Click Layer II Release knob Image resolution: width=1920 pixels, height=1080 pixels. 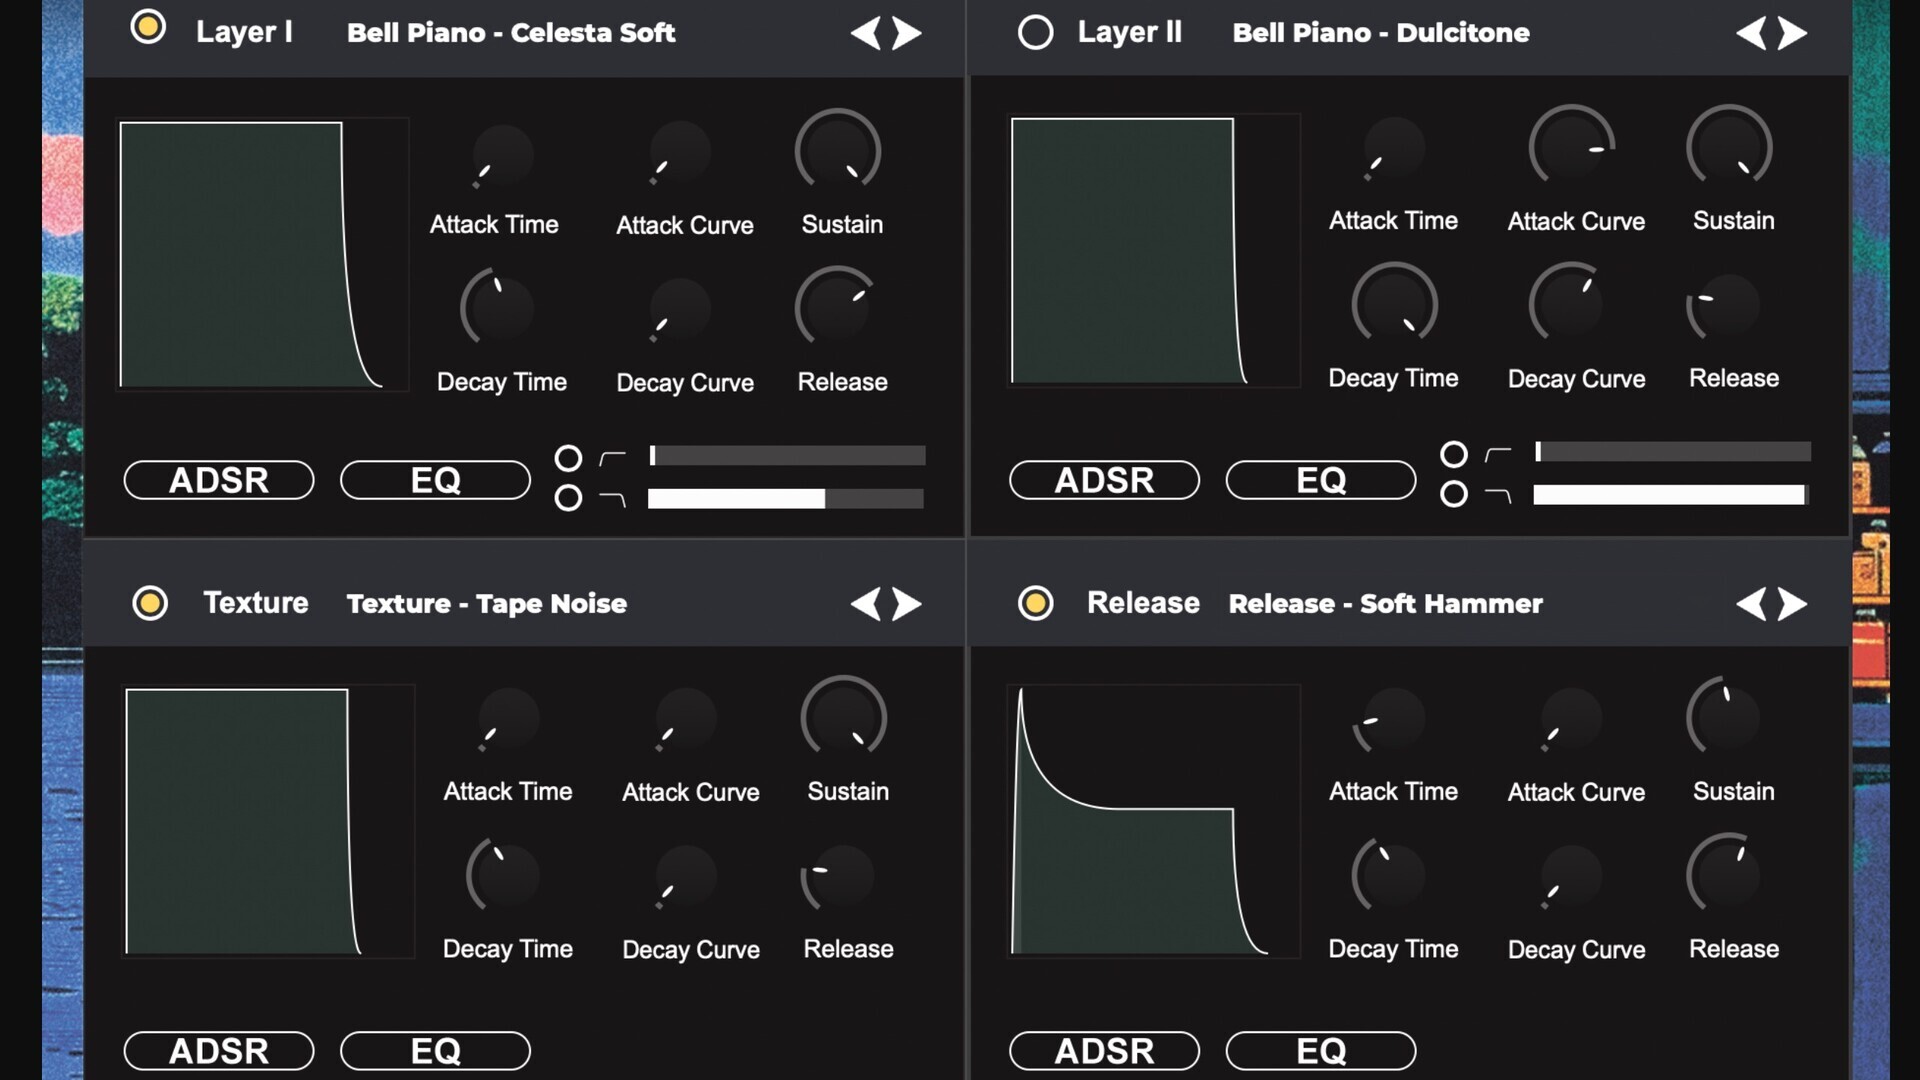click(x=1726, y=306)
